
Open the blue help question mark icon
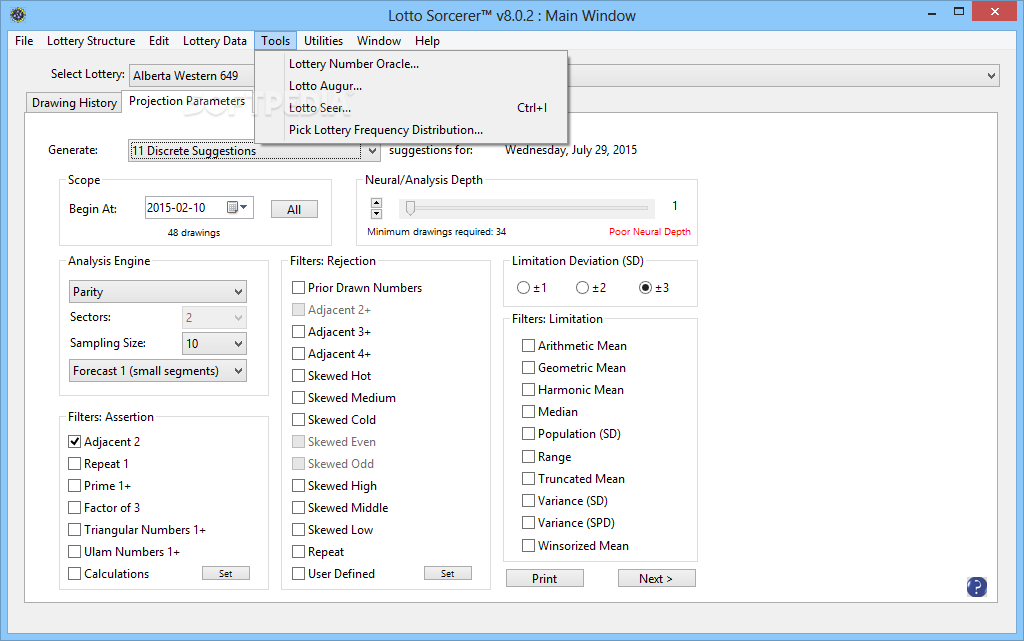pyautogui.click(x=976, y=586)
